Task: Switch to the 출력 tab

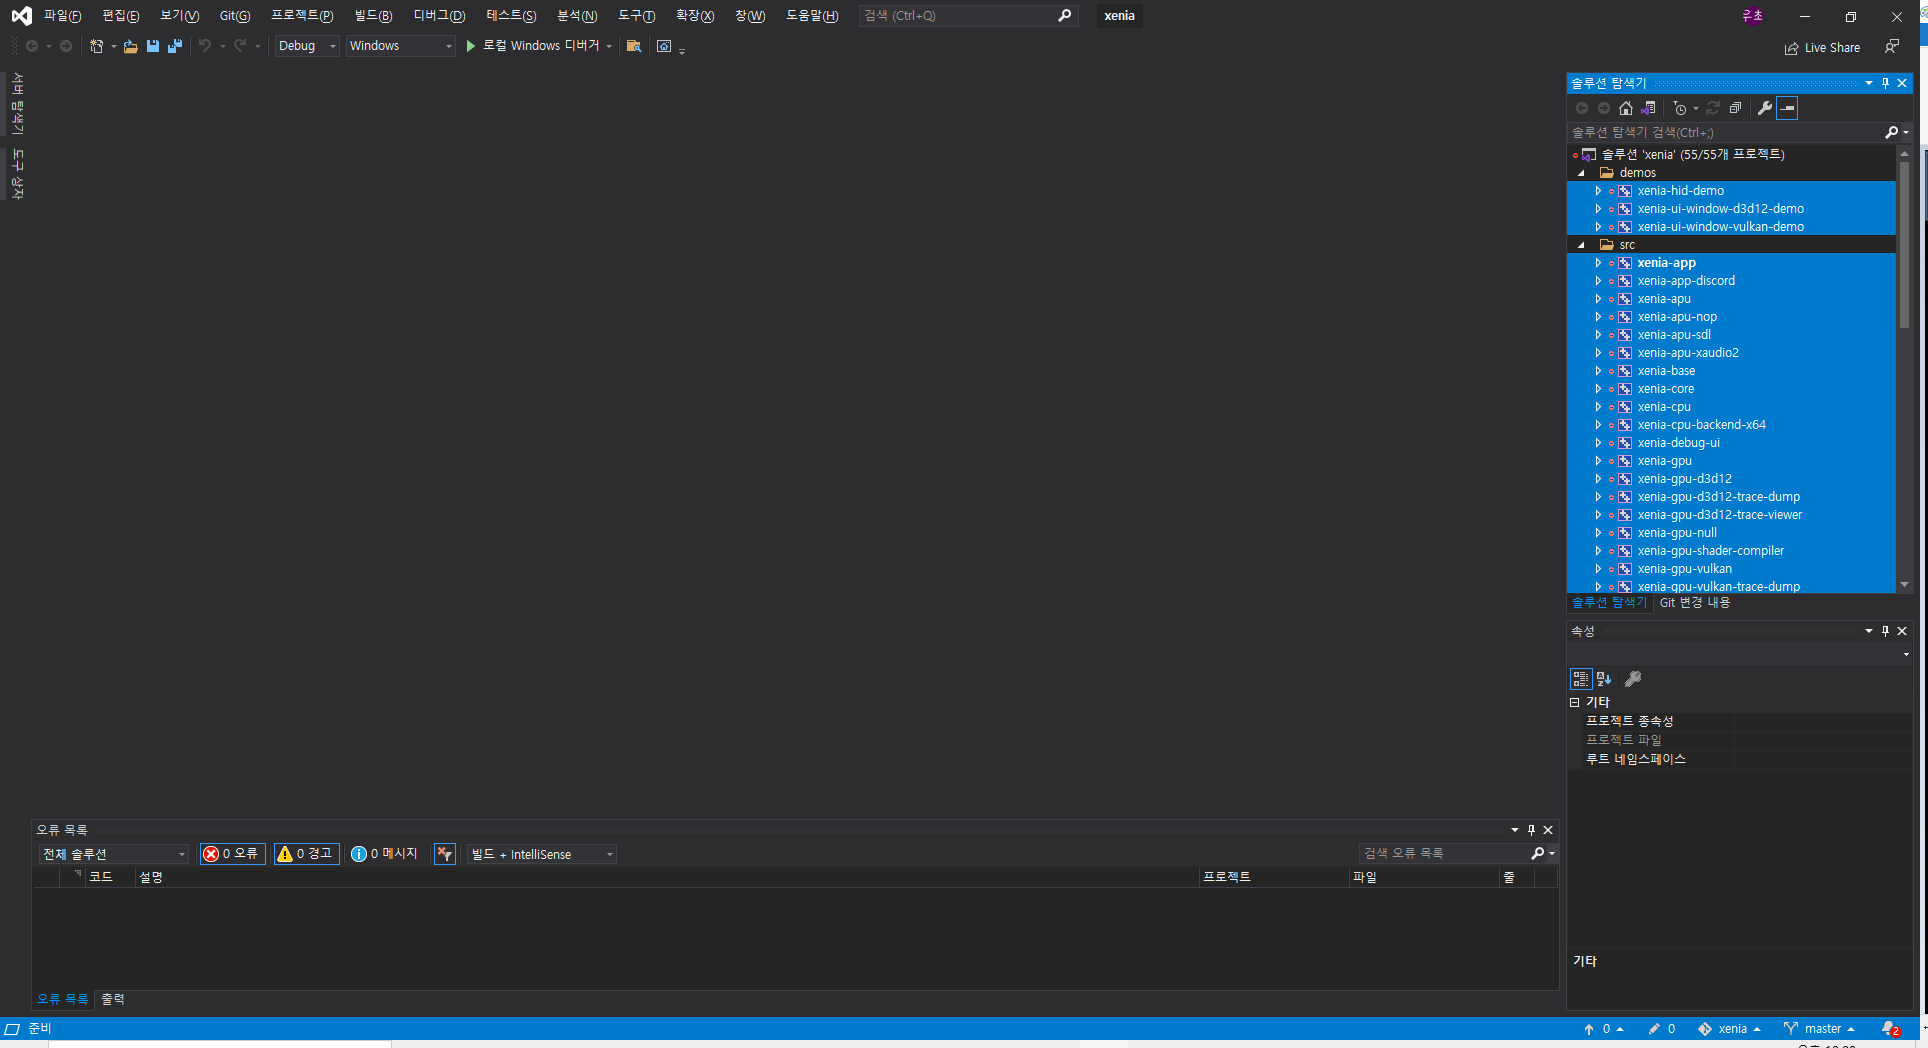Action: click(x=113, y=999)
